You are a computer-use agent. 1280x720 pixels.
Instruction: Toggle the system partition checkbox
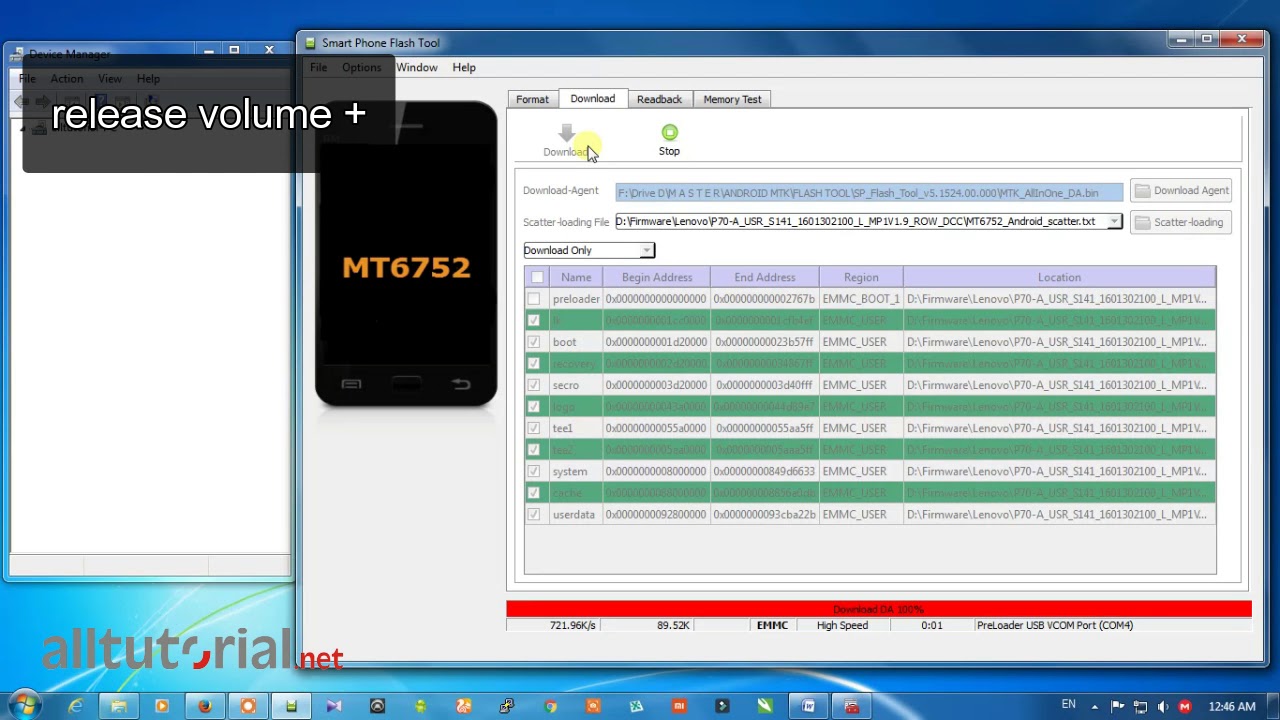pyautogui.click(x=534, y=471)
